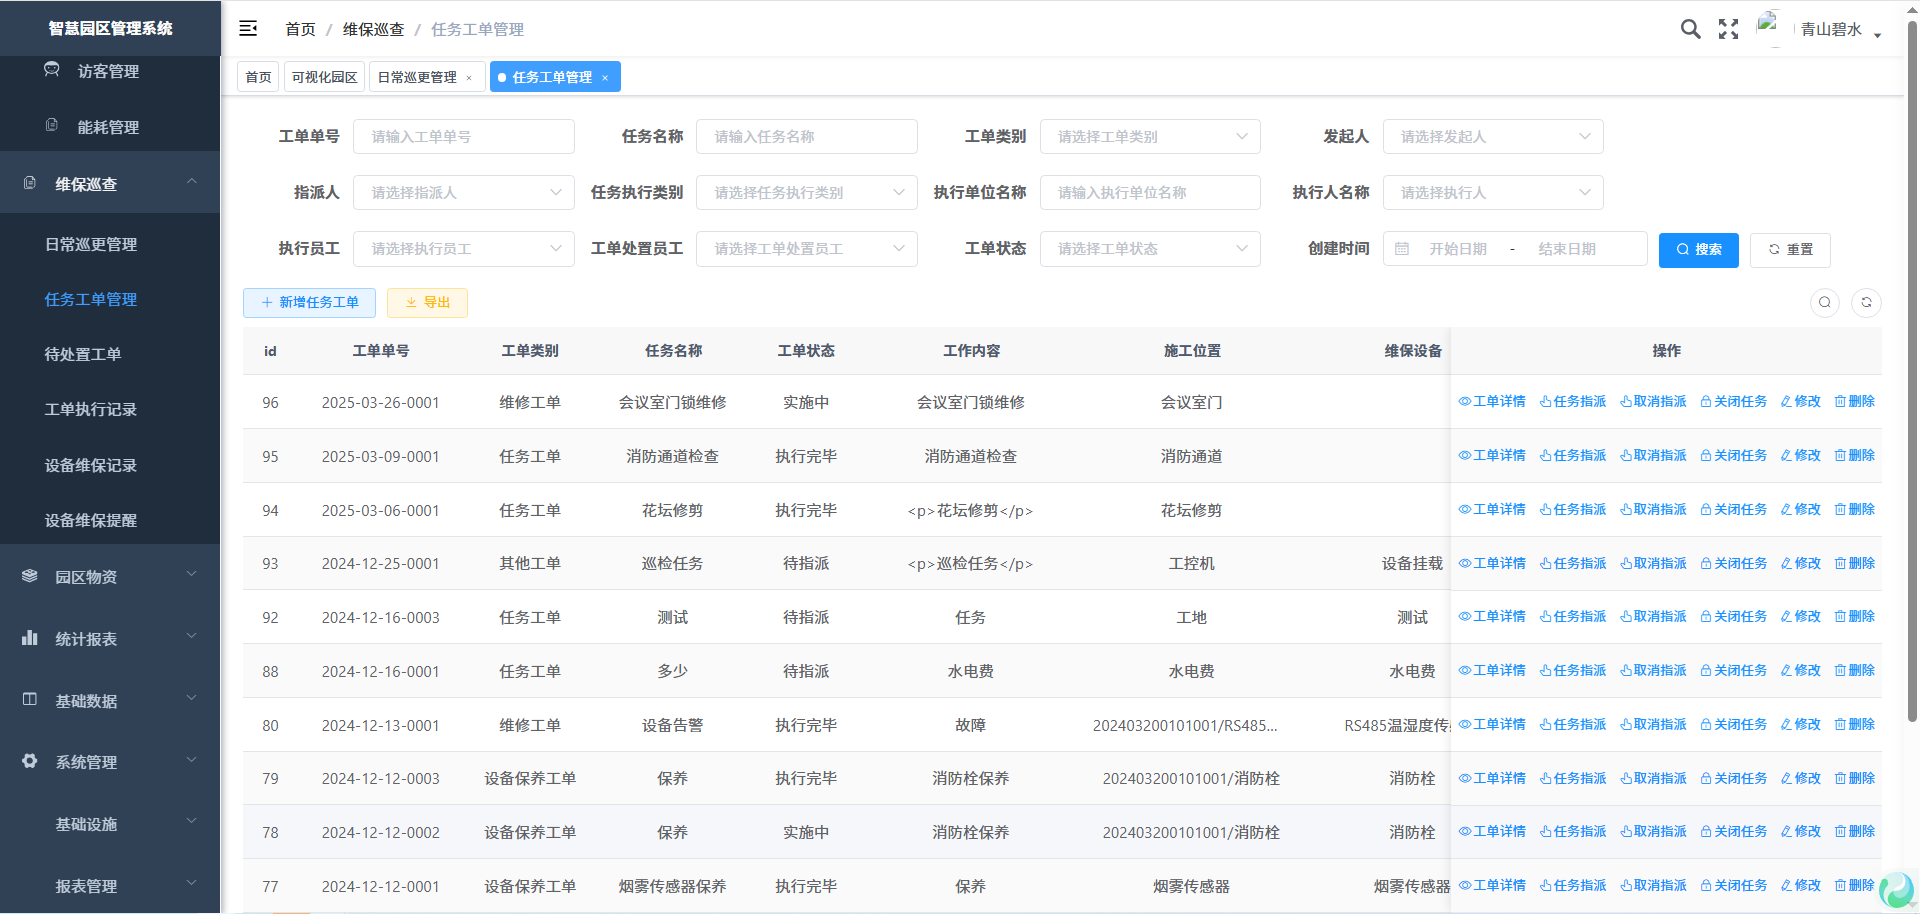Open 工单详情 for work order 96
This screenshot has width=1920, height=914.
pyautogui.click(x=1492, y=402)
